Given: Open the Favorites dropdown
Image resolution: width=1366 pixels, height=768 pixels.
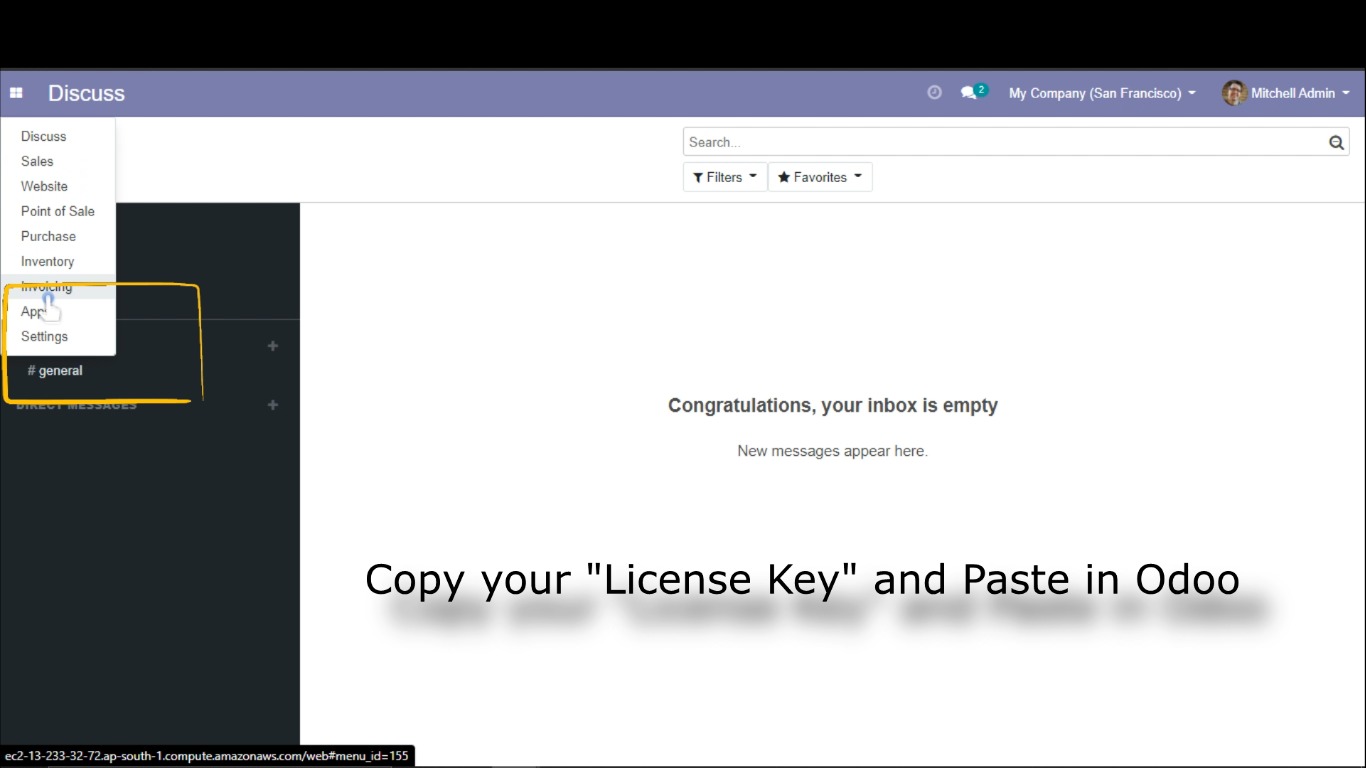Looking at the screenshot, I should pyautogui.click(x=820, y=177).
